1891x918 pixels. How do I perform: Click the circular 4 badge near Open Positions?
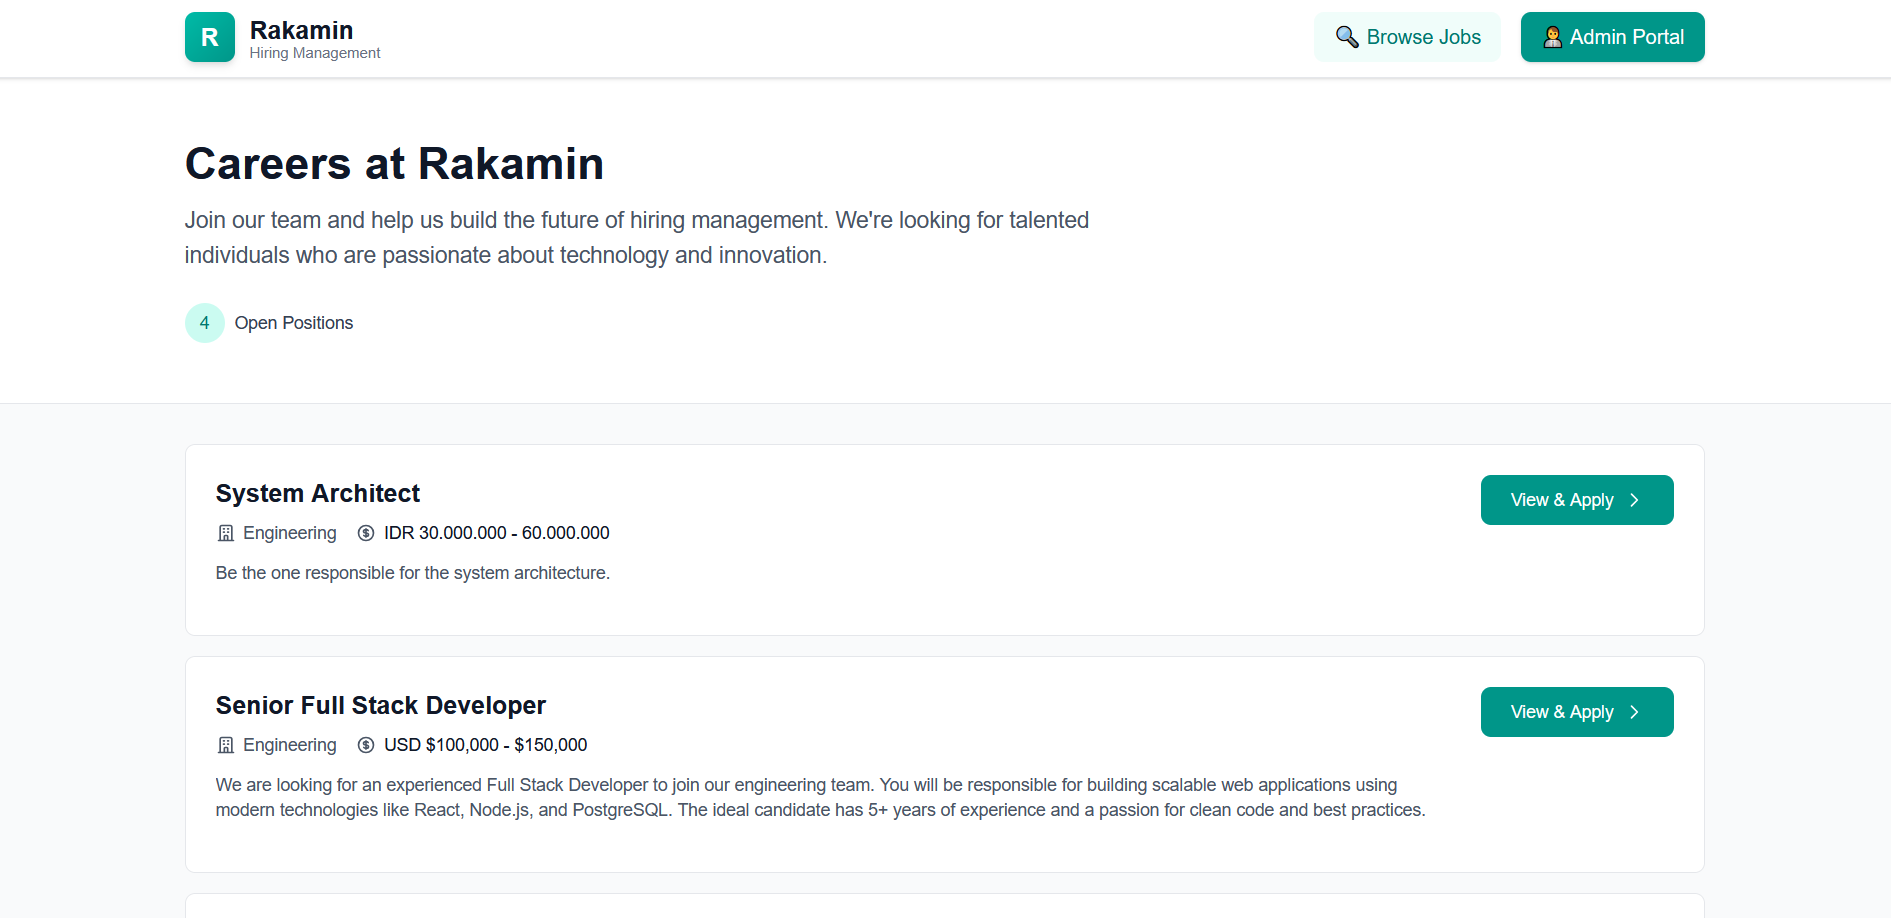pyautogui.click(x=204, y=322)
